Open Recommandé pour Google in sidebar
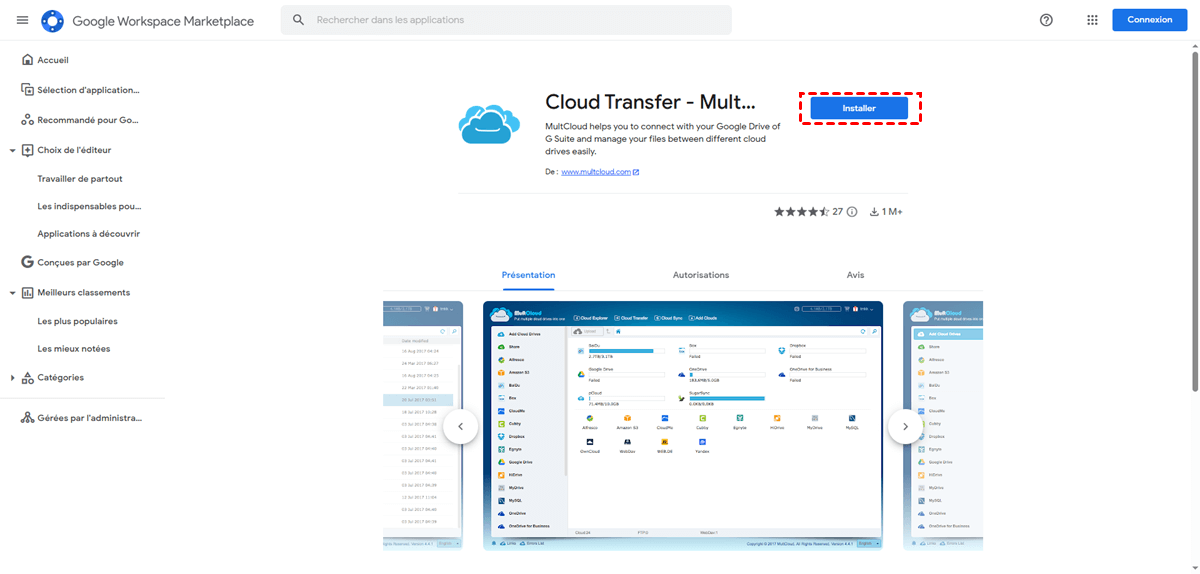The image size is (1200, 574). point(88,120)
